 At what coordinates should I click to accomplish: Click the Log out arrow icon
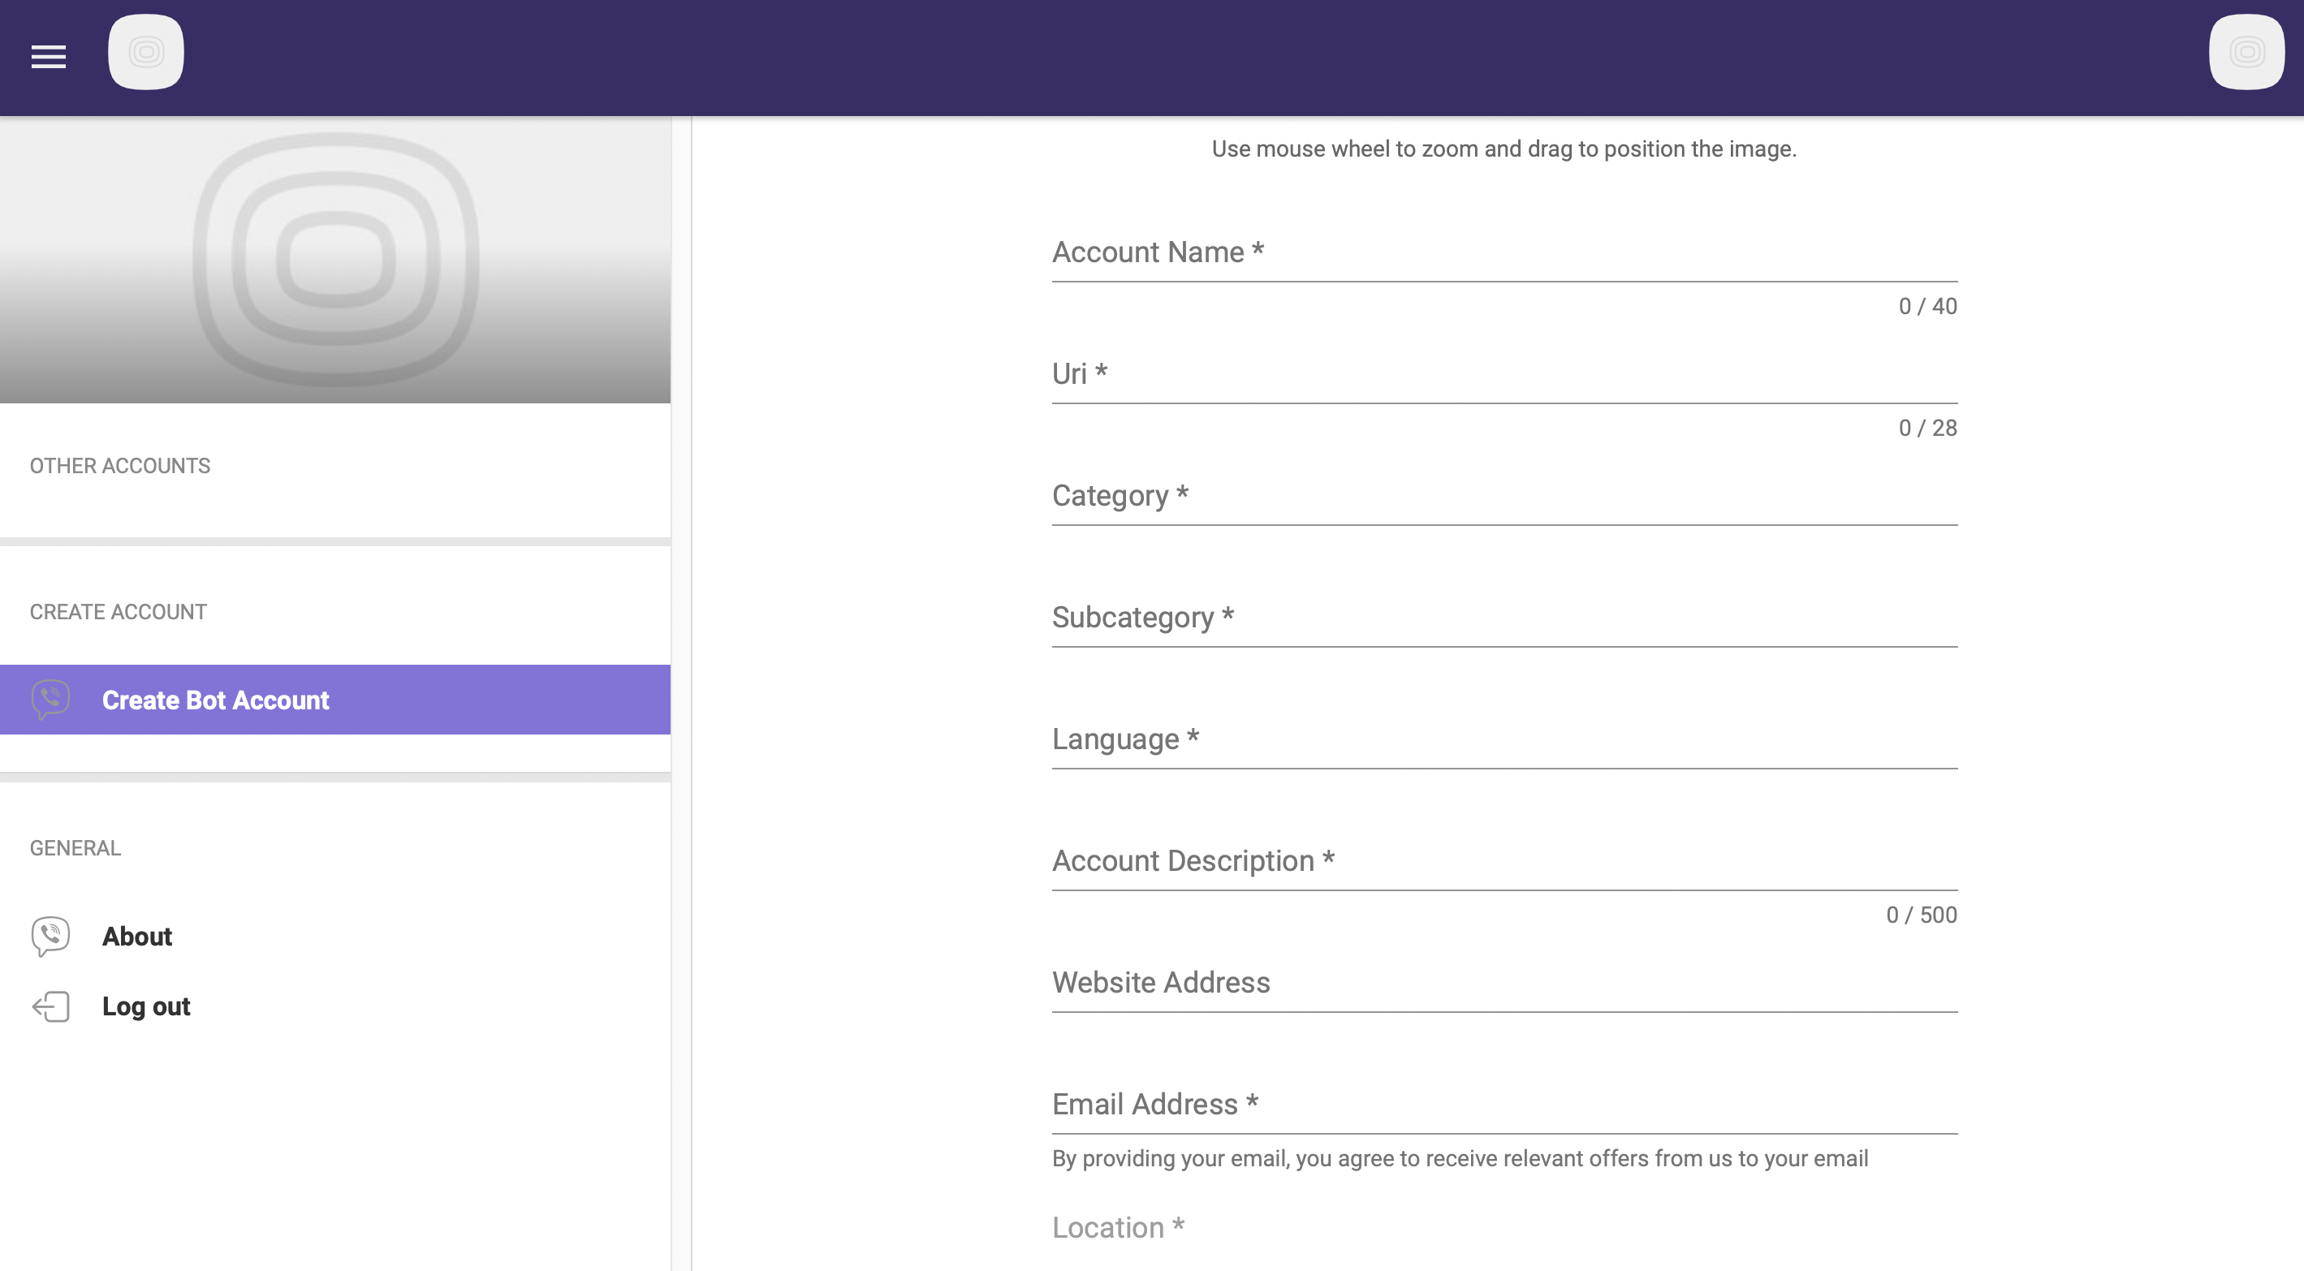[x=50, y=1006]
